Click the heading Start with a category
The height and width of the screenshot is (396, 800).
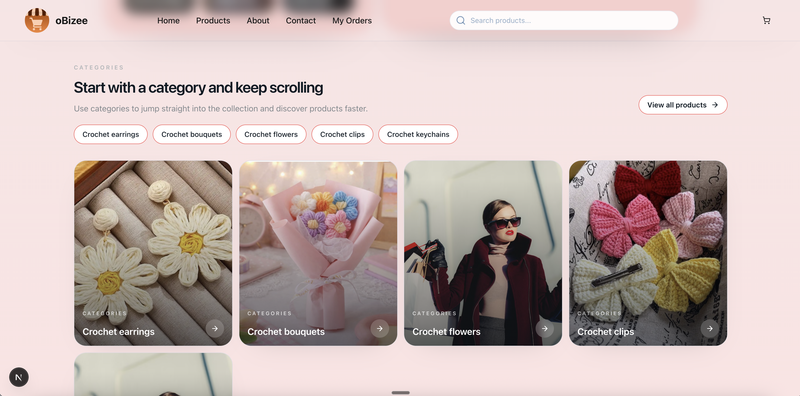(x=198, y=88)
